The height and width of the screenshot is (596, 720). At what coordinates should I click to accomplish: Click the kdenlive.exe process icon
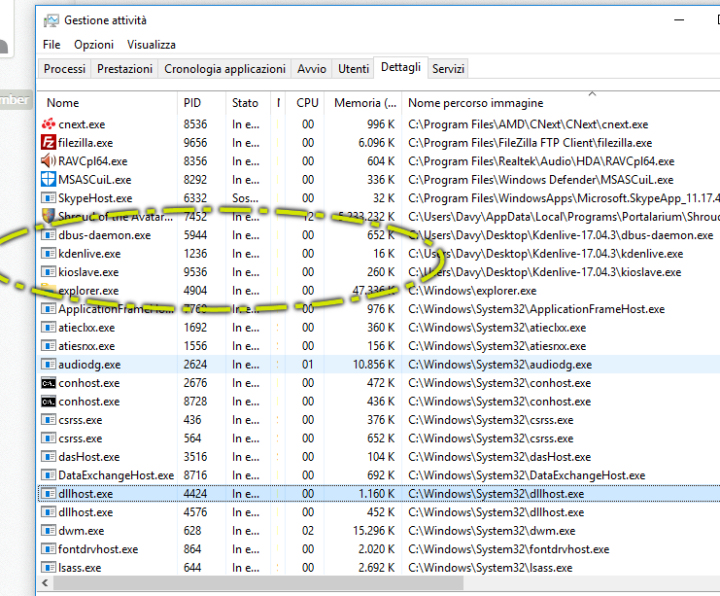click(x=48, y=253)
